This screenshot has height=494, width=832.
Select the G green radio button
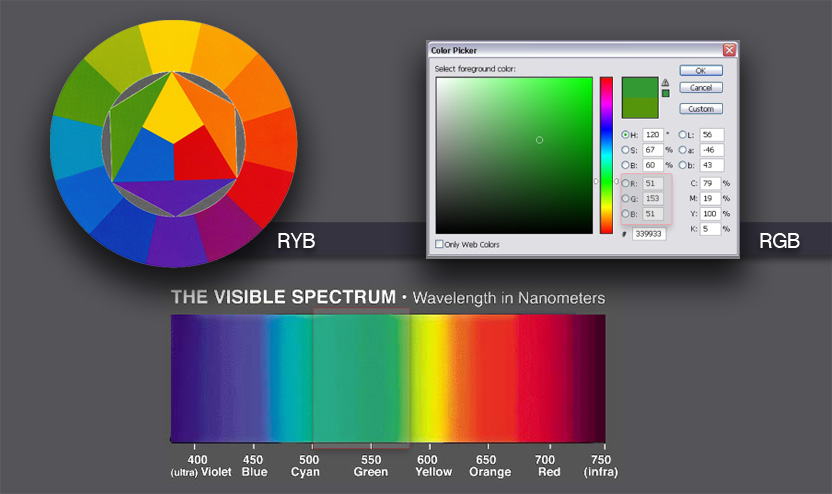tap(627, 199)
